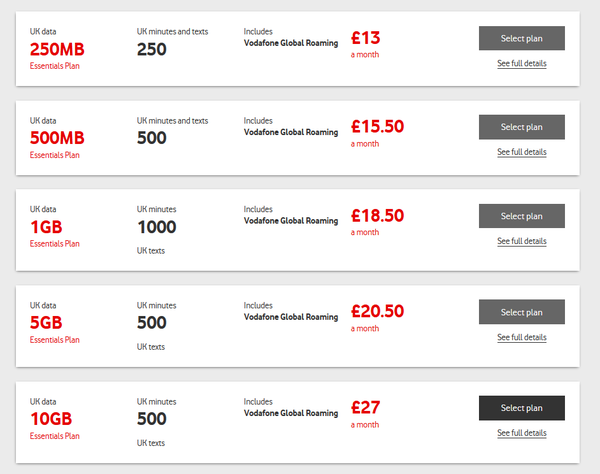Click the £13 a month price
600x474 pixels.
click(x=365, y=44)
